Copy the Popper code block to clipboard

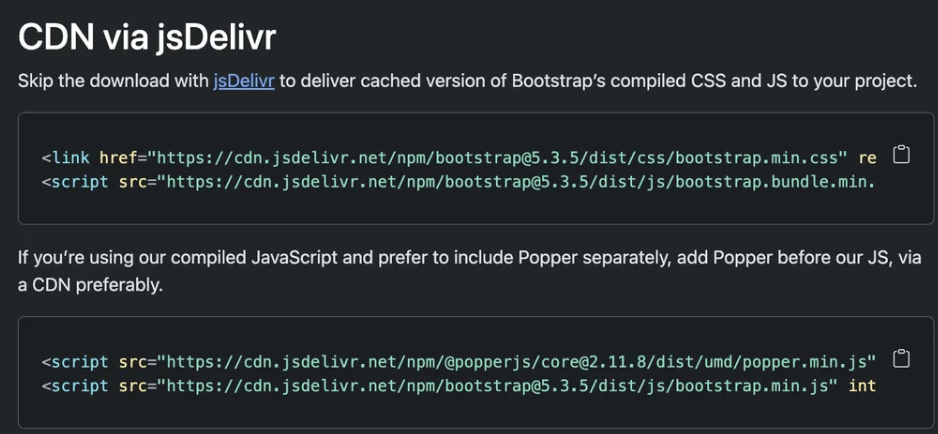pyautogui.click(x=901, y=359)
